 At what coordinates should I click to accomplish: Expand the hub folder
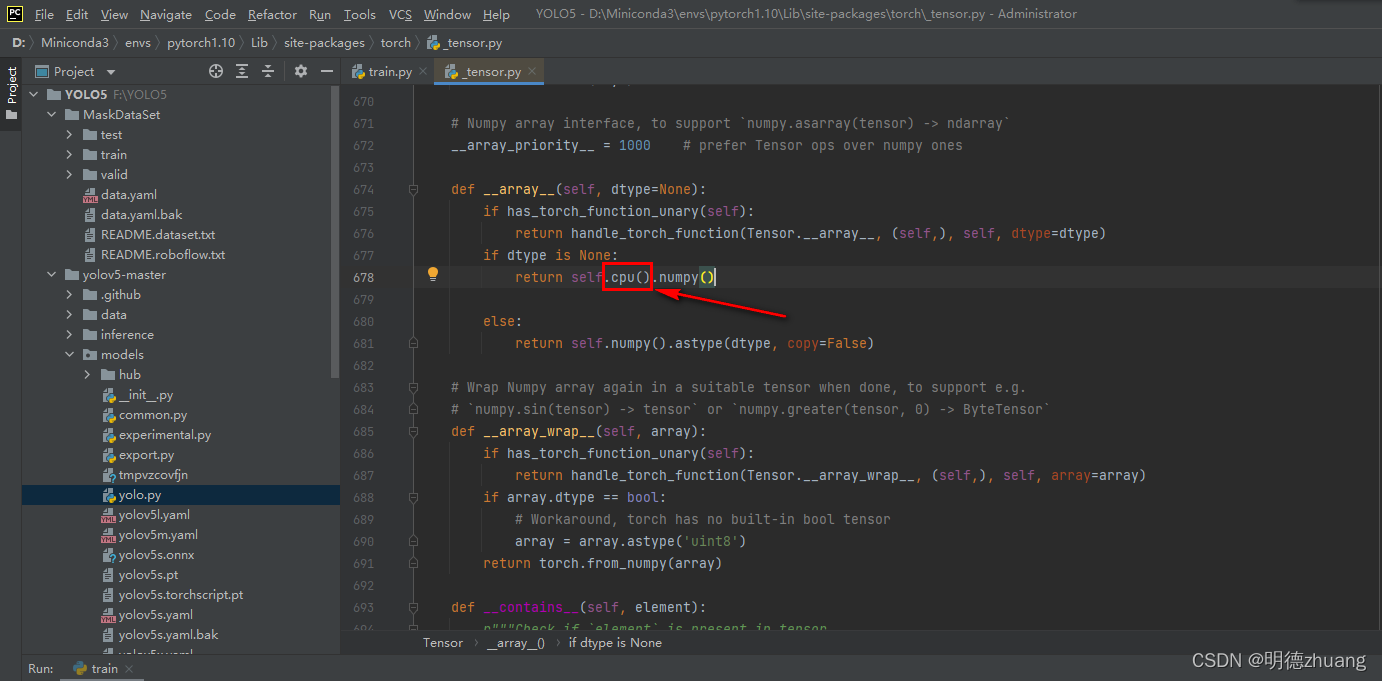click(87, 374)
